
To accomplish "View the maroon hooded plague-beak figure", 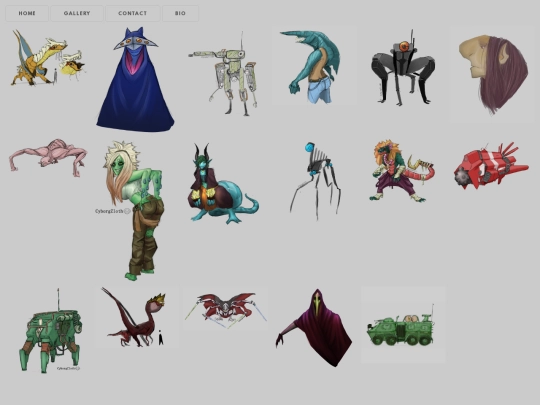I will click(x=314, y=328).
